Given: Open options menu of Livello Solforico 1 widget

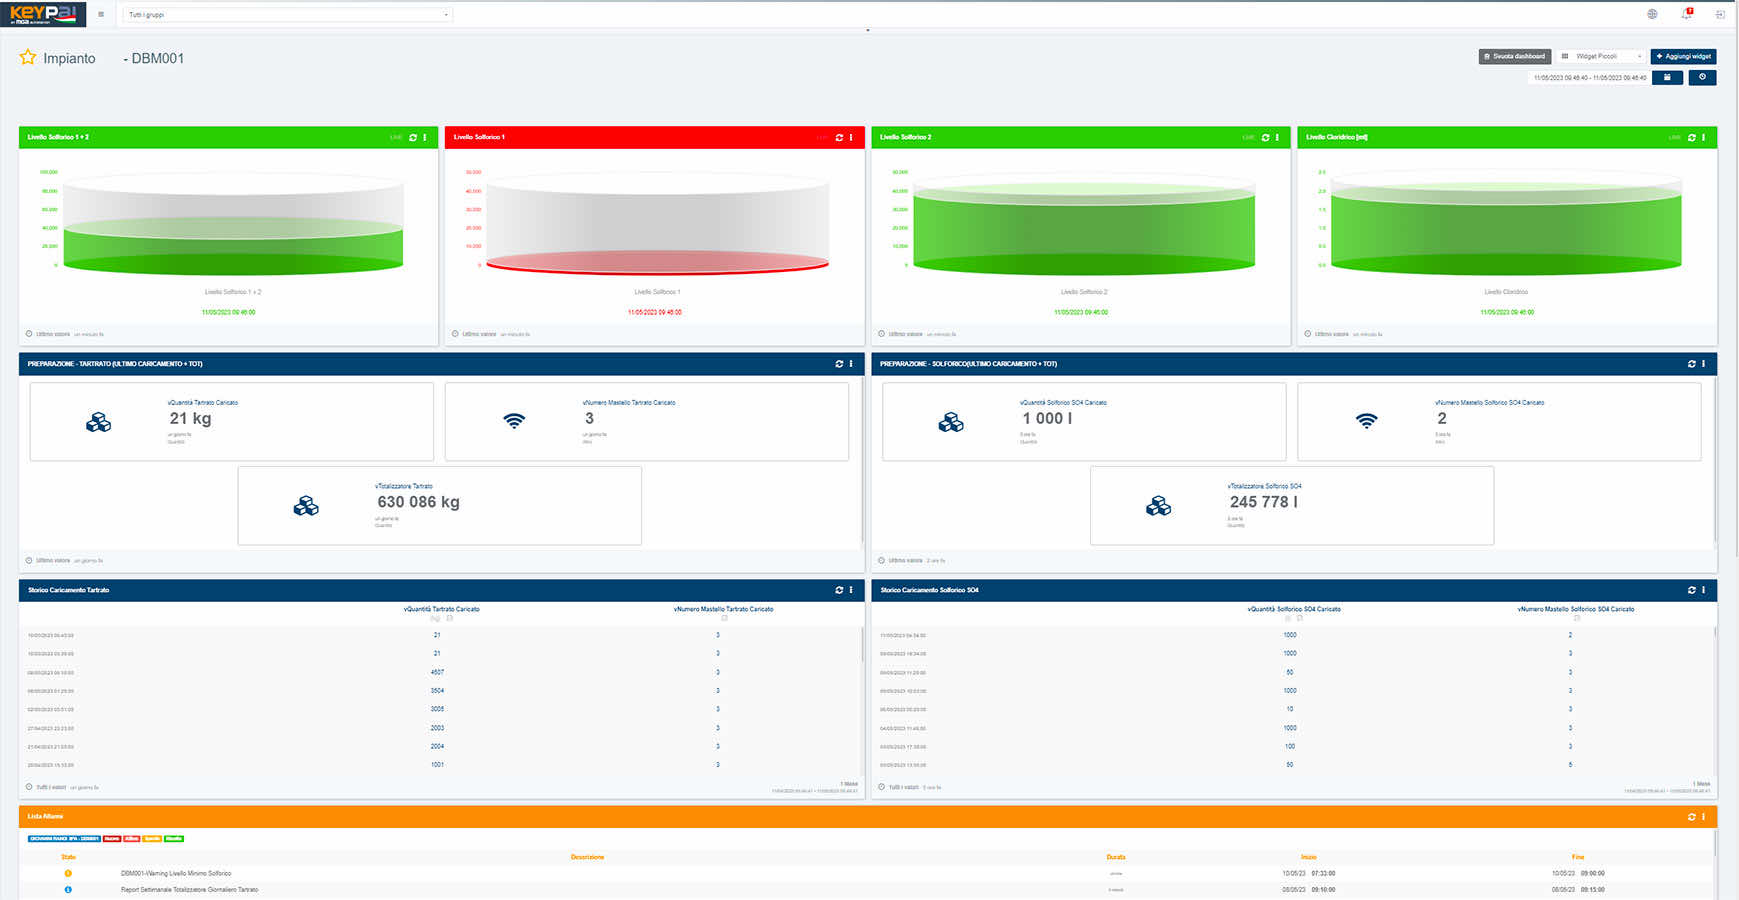Looking at the screenshot, I should pos(851,137).
